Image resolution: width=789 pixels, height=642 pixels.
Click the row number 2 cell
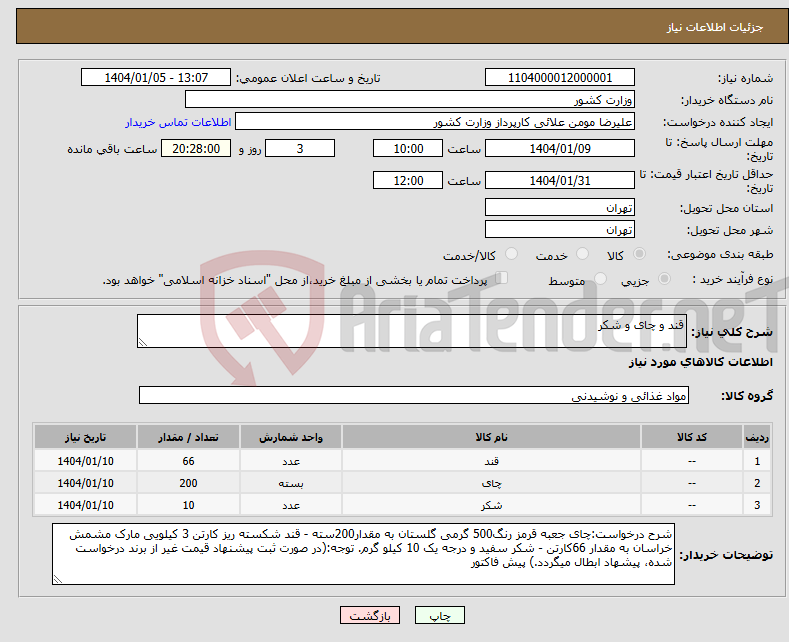[x=757, y=483]
